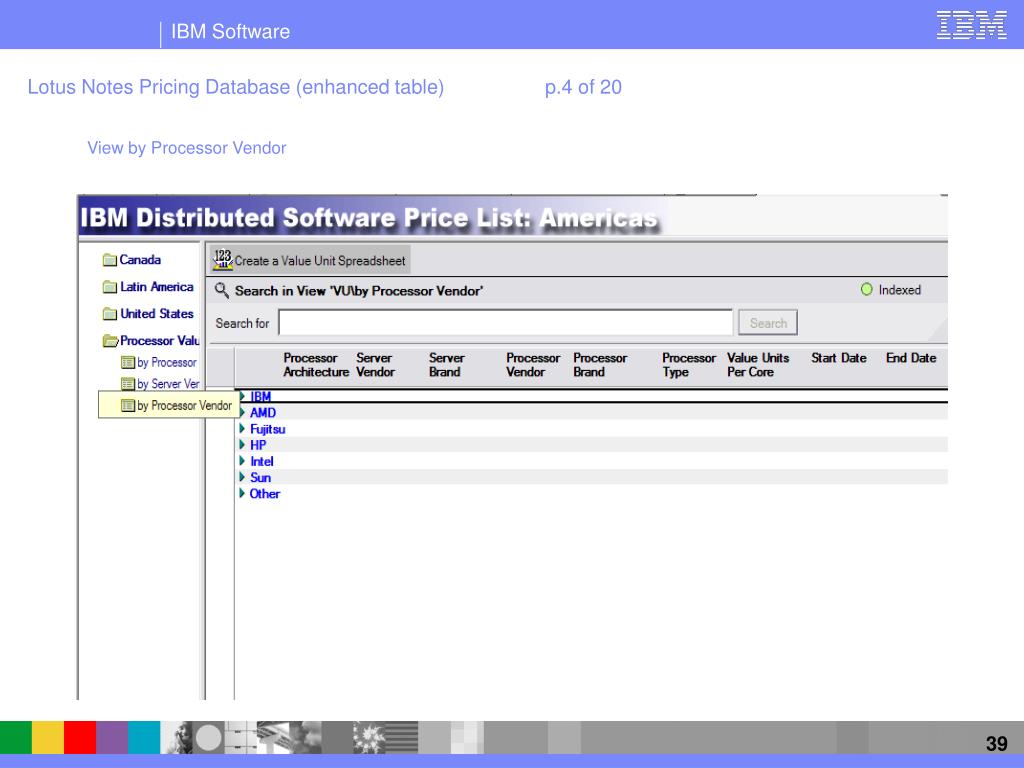
Task: Click the 123 spreadsheet icon
Action: click(x=223, y=260)
